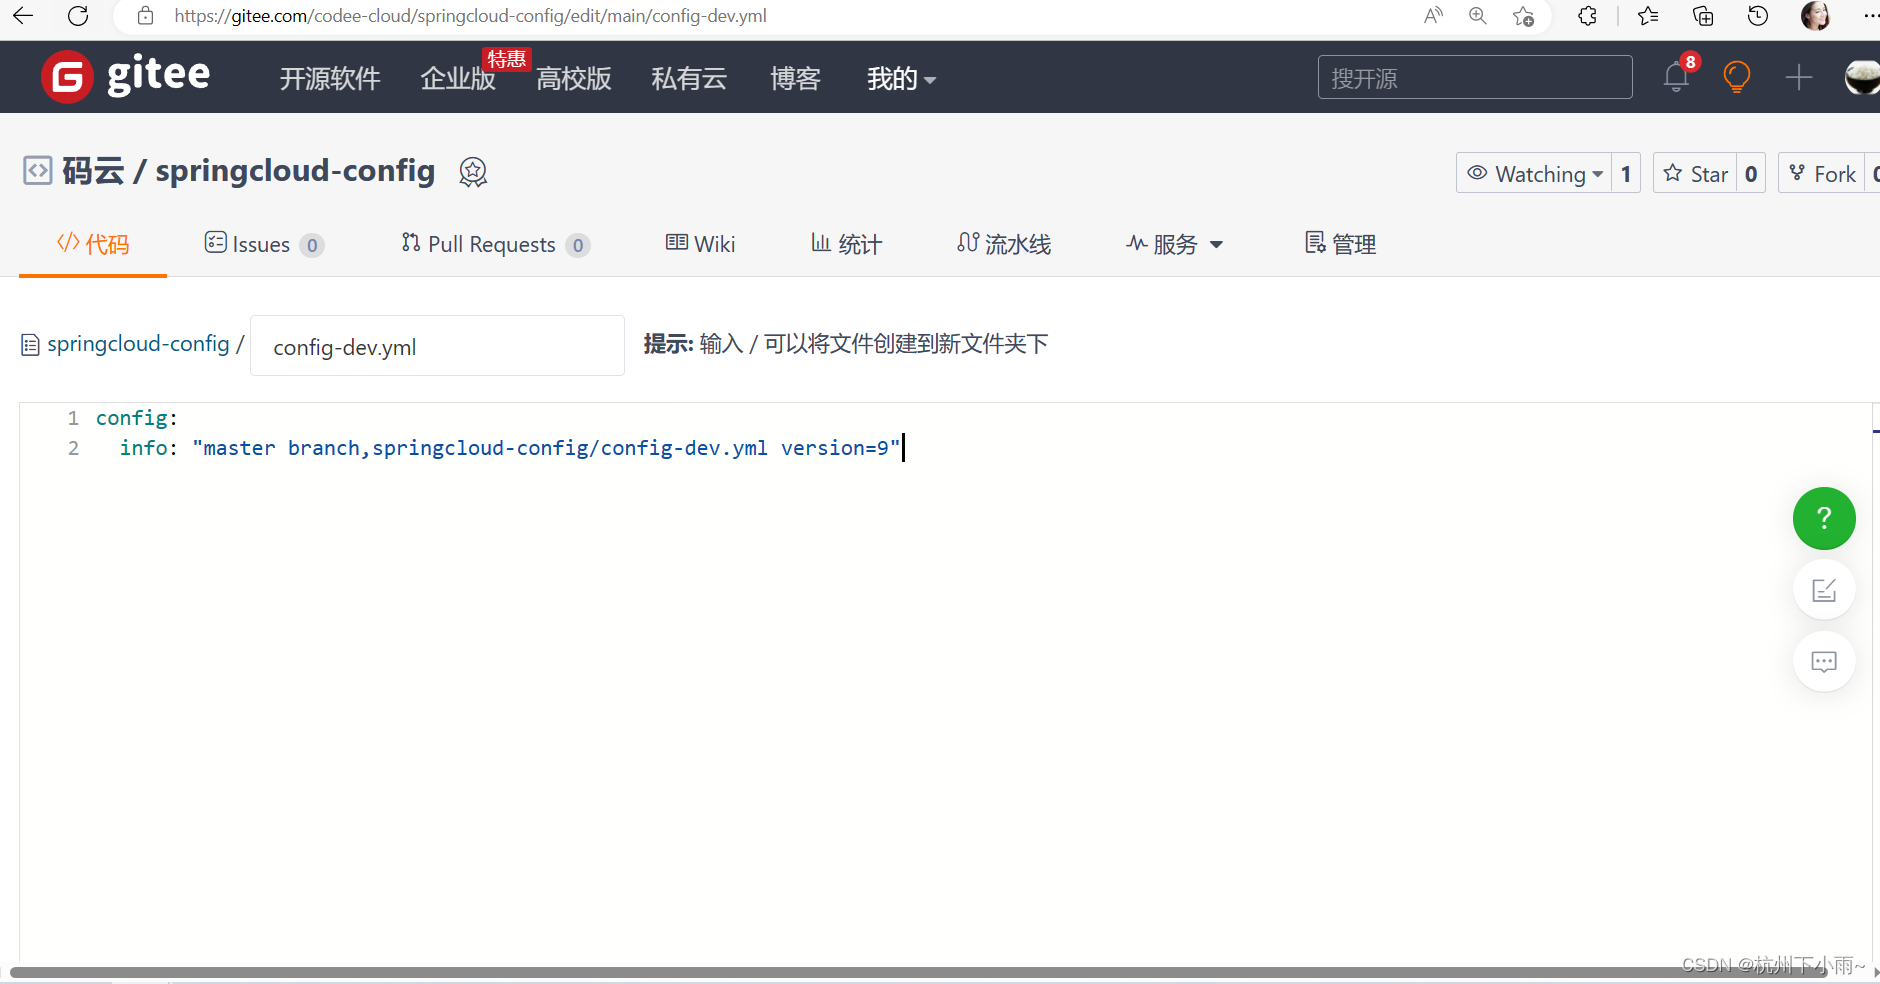Click the orange lightbulb icon

coord(1737,76)
